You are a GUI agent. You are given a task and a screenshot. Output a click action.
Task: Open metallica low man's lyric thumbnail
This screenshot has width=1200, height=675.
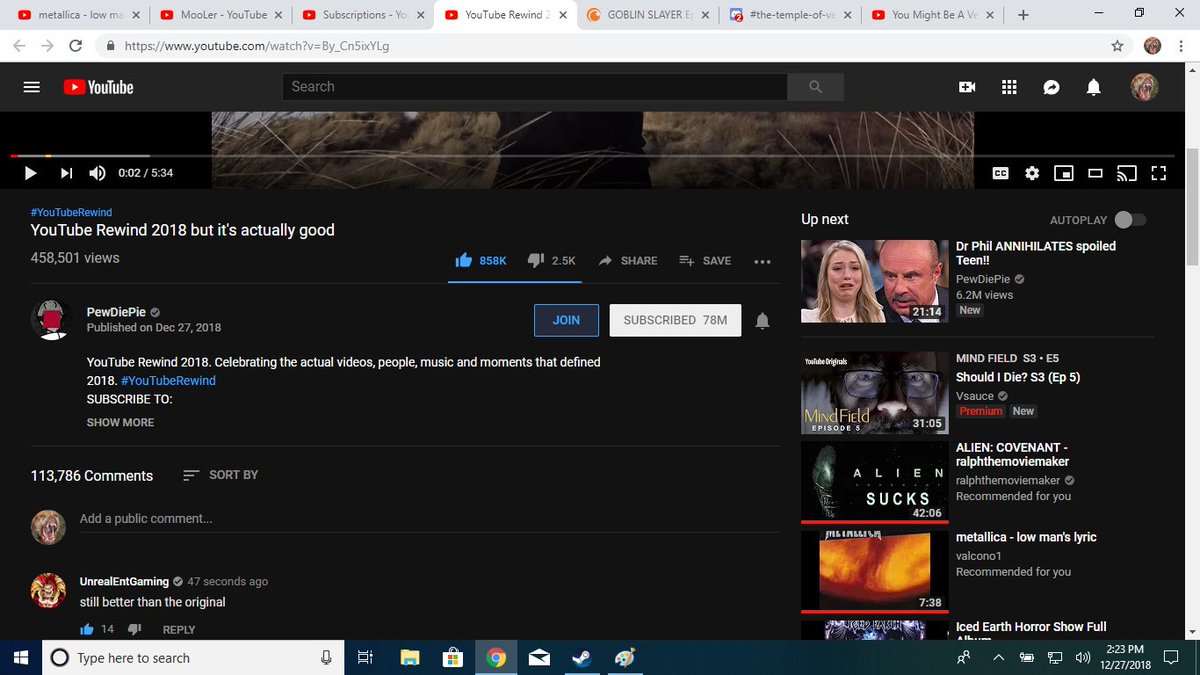pyautogui.click(x=874, y=571)
